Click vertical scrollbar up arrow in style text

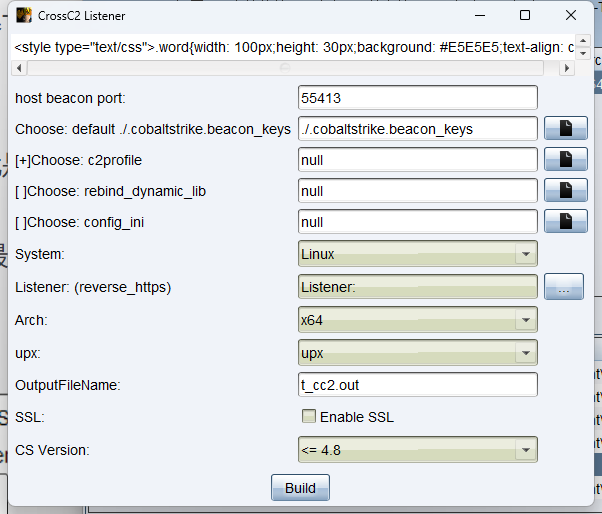coord(583,40)
